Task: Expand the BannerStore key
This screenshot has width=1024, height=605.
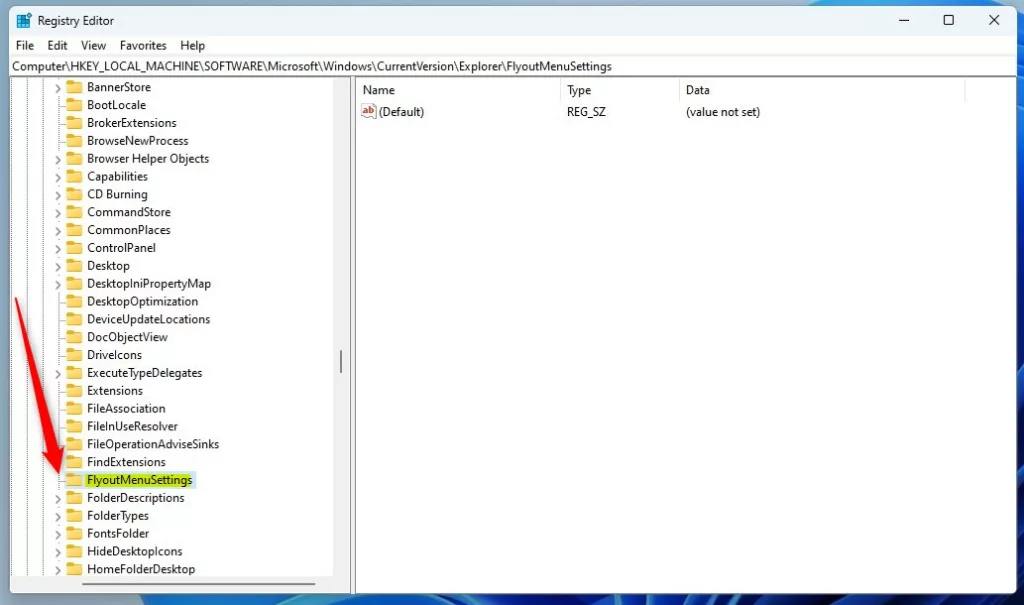Action: 57,88
